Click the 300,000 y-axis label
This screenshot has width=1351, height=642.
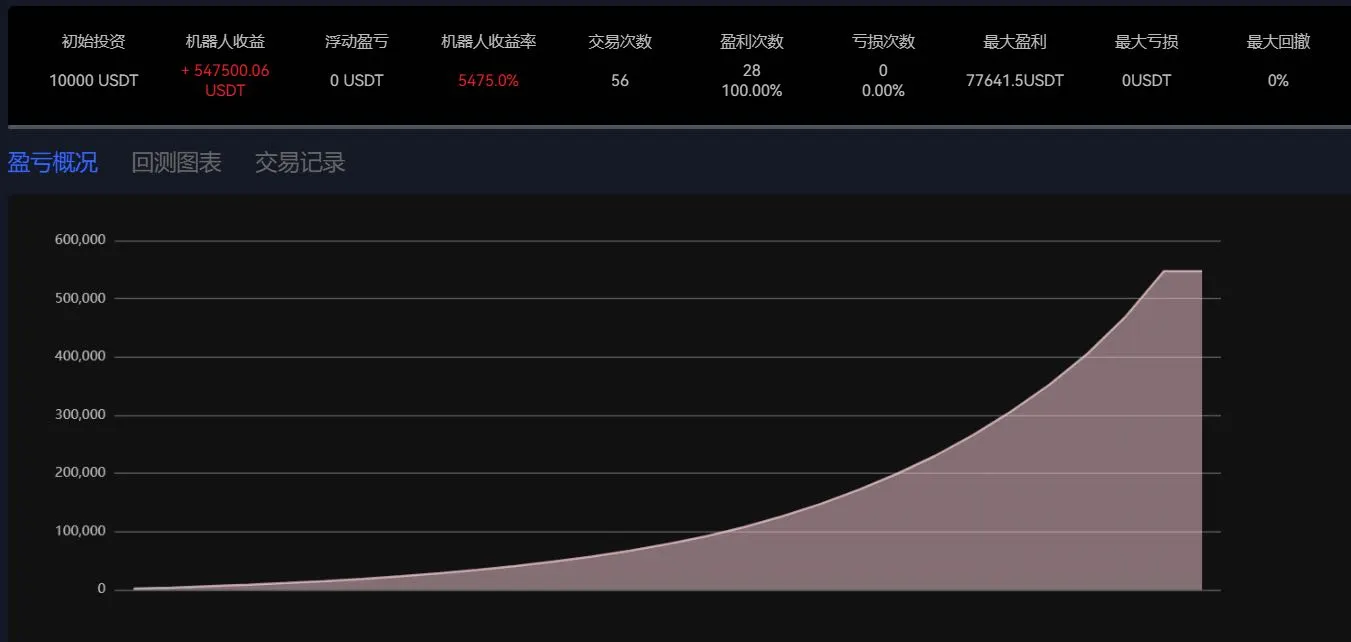point(82,415)
